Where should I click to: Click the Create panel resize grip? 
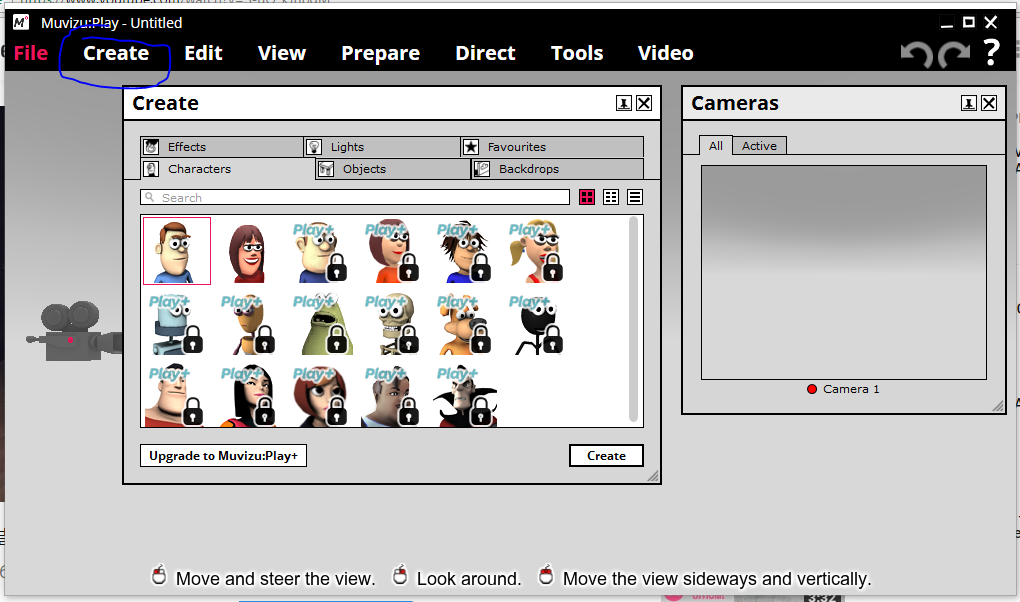tap(653, 476)
